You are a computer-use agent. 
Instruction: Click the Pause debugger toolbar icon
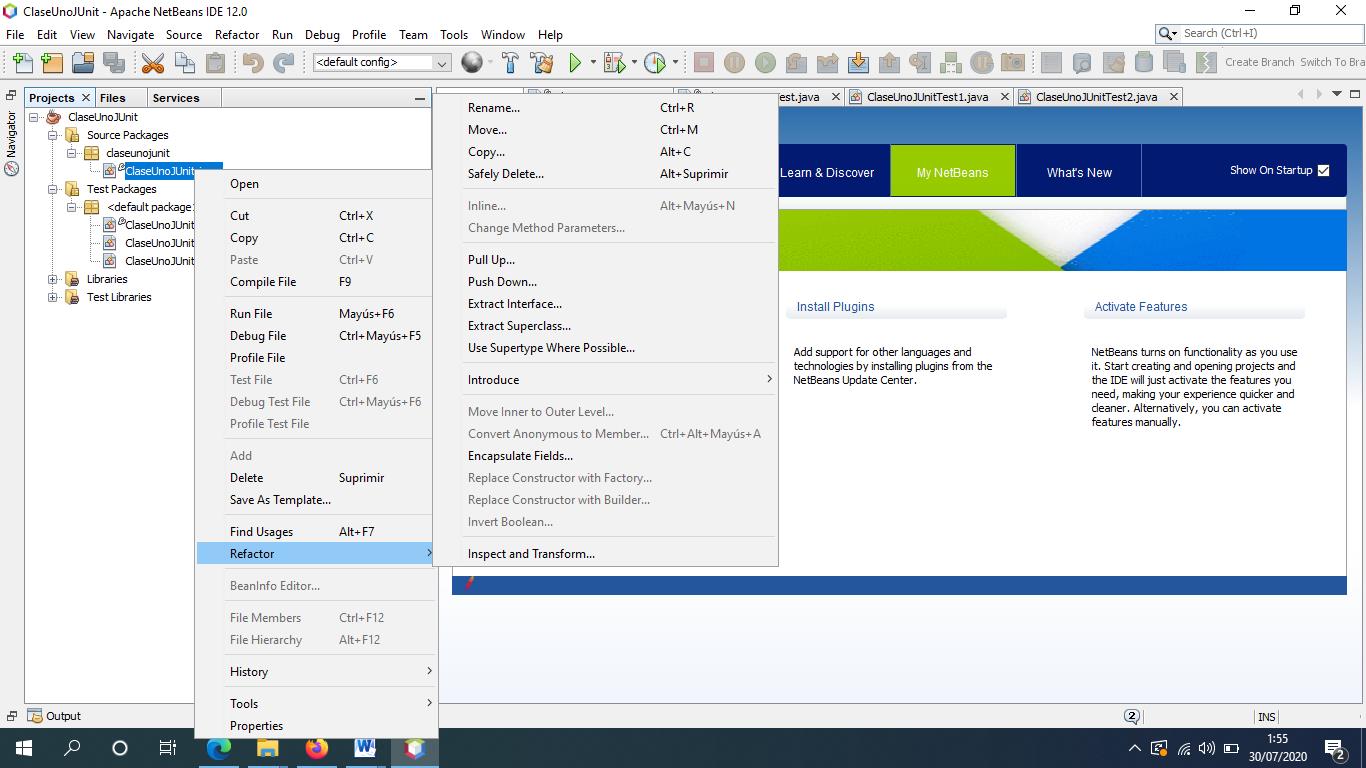coord(734,62)
